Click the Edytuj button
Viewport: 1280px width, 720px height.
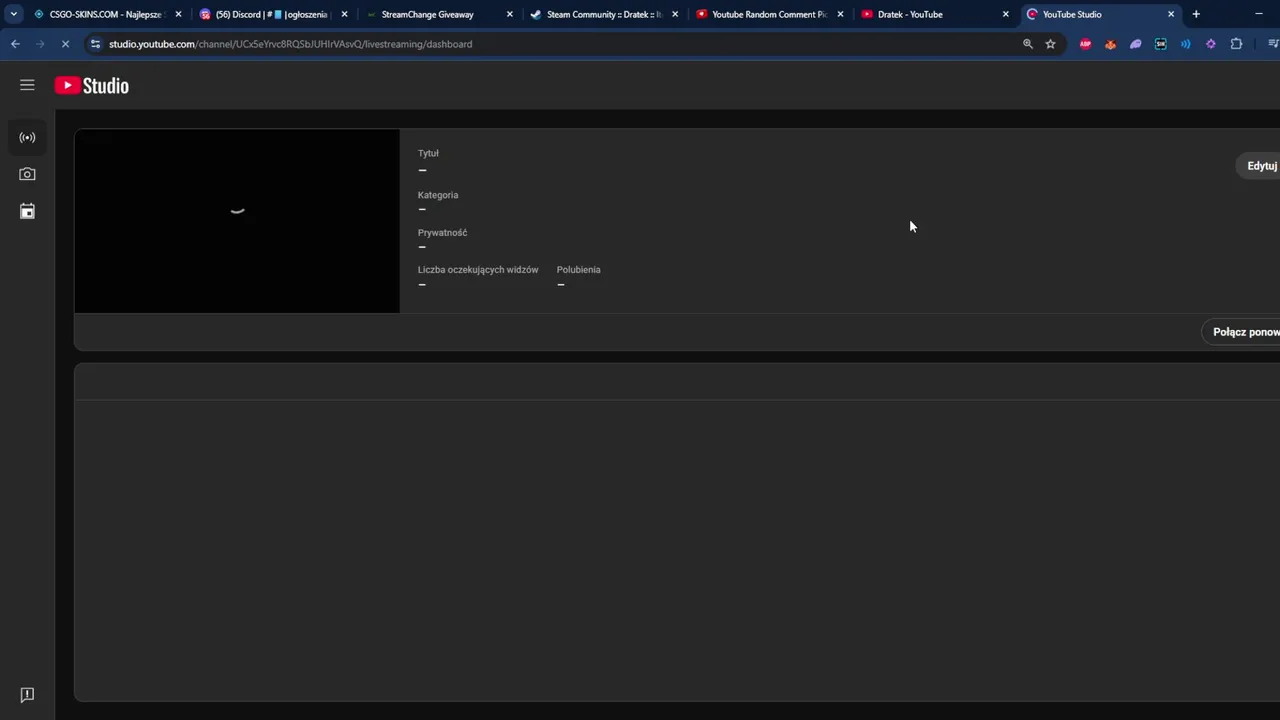pyautogui.click(x=1260, y=166)
